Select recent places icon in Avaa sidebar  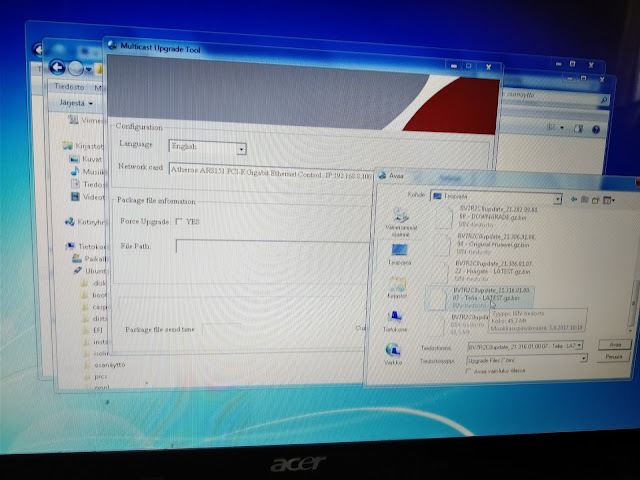[x=401, y=222]
